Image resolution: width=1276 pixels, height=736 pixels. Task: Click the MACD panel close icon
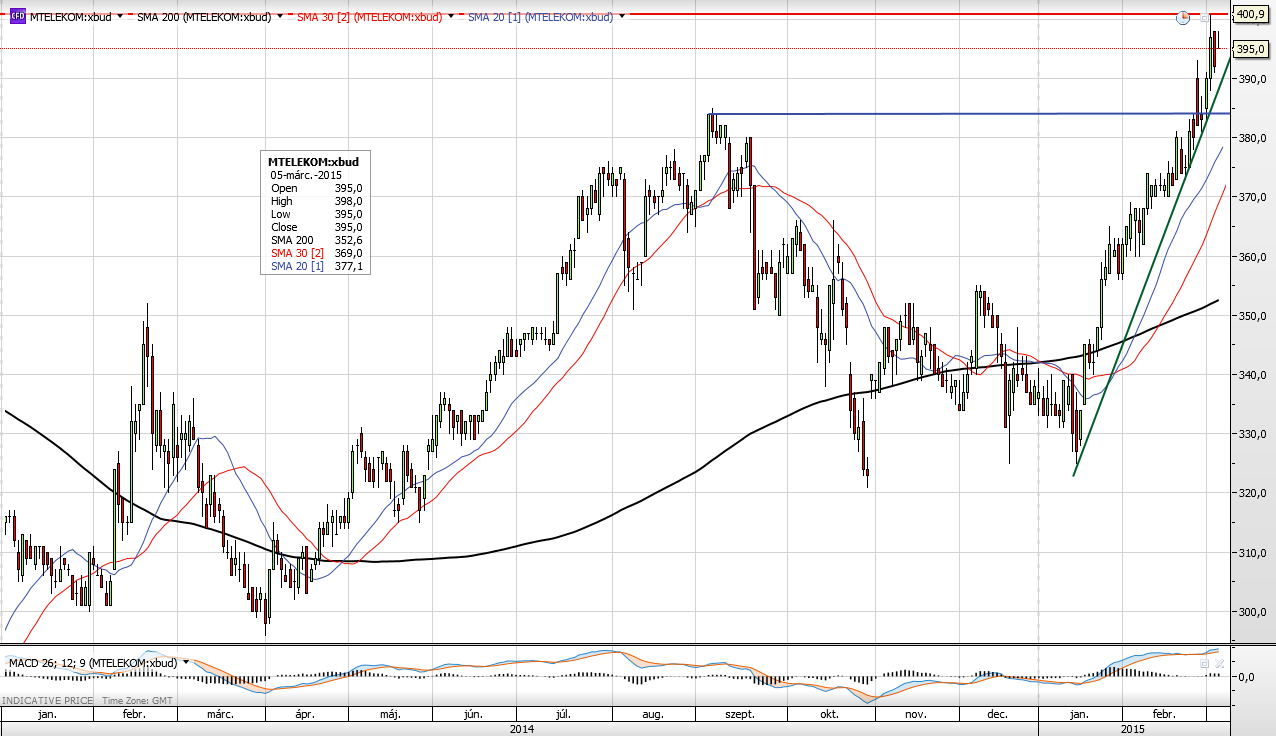[x=1218, y=663]
